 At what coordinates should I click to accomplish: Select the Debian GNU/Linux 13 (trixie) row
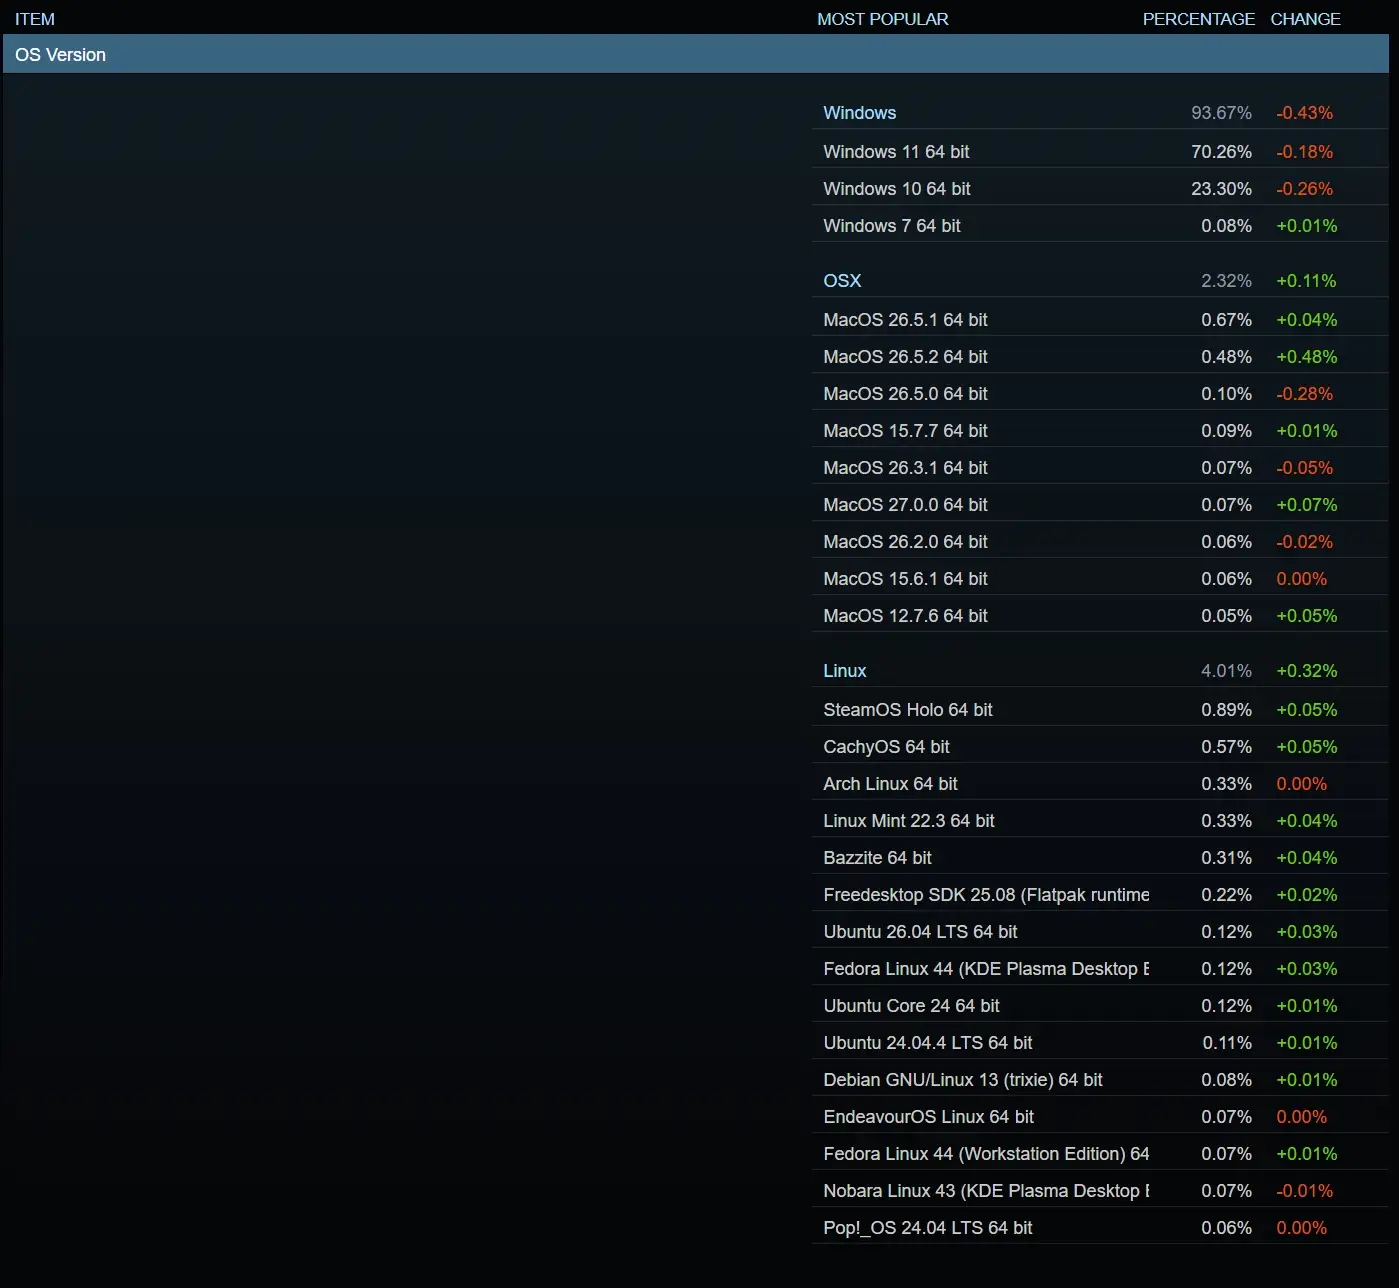click(x=1100, y=1080)
